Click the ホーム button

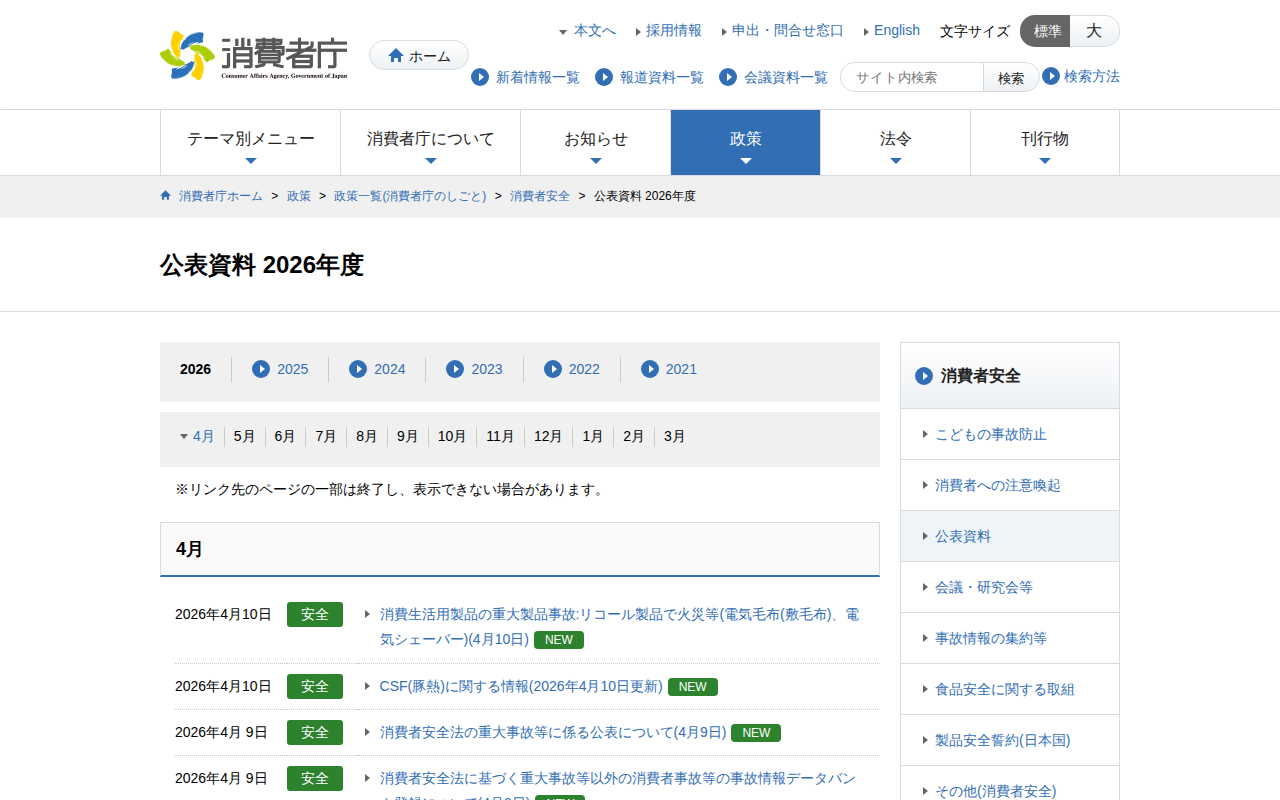[x=419, y=56]
